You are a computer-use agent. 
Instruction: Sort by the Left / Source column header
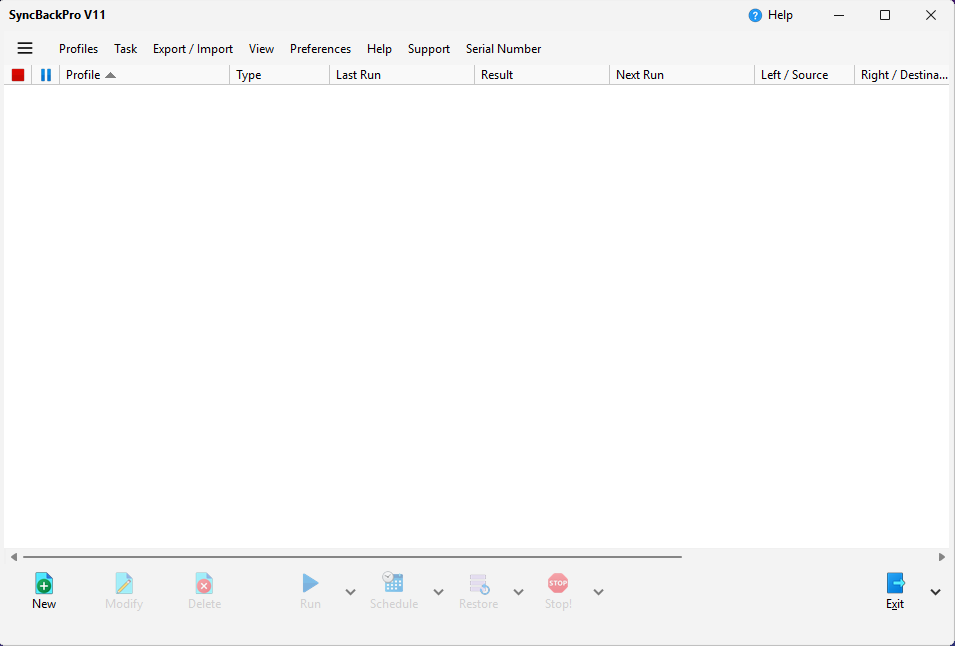click(x=805, y=75)
